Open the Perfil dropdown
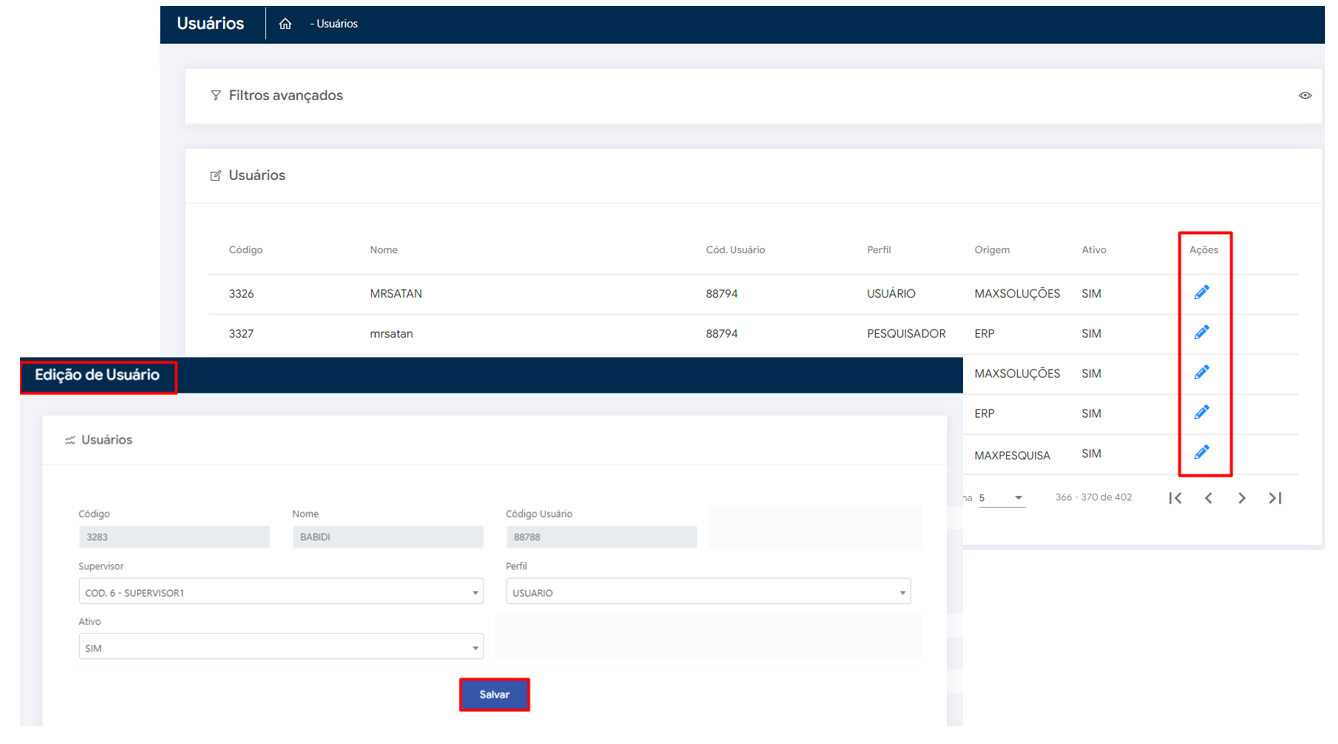Viewport: 1338px width, 744px height. [708, 593]
